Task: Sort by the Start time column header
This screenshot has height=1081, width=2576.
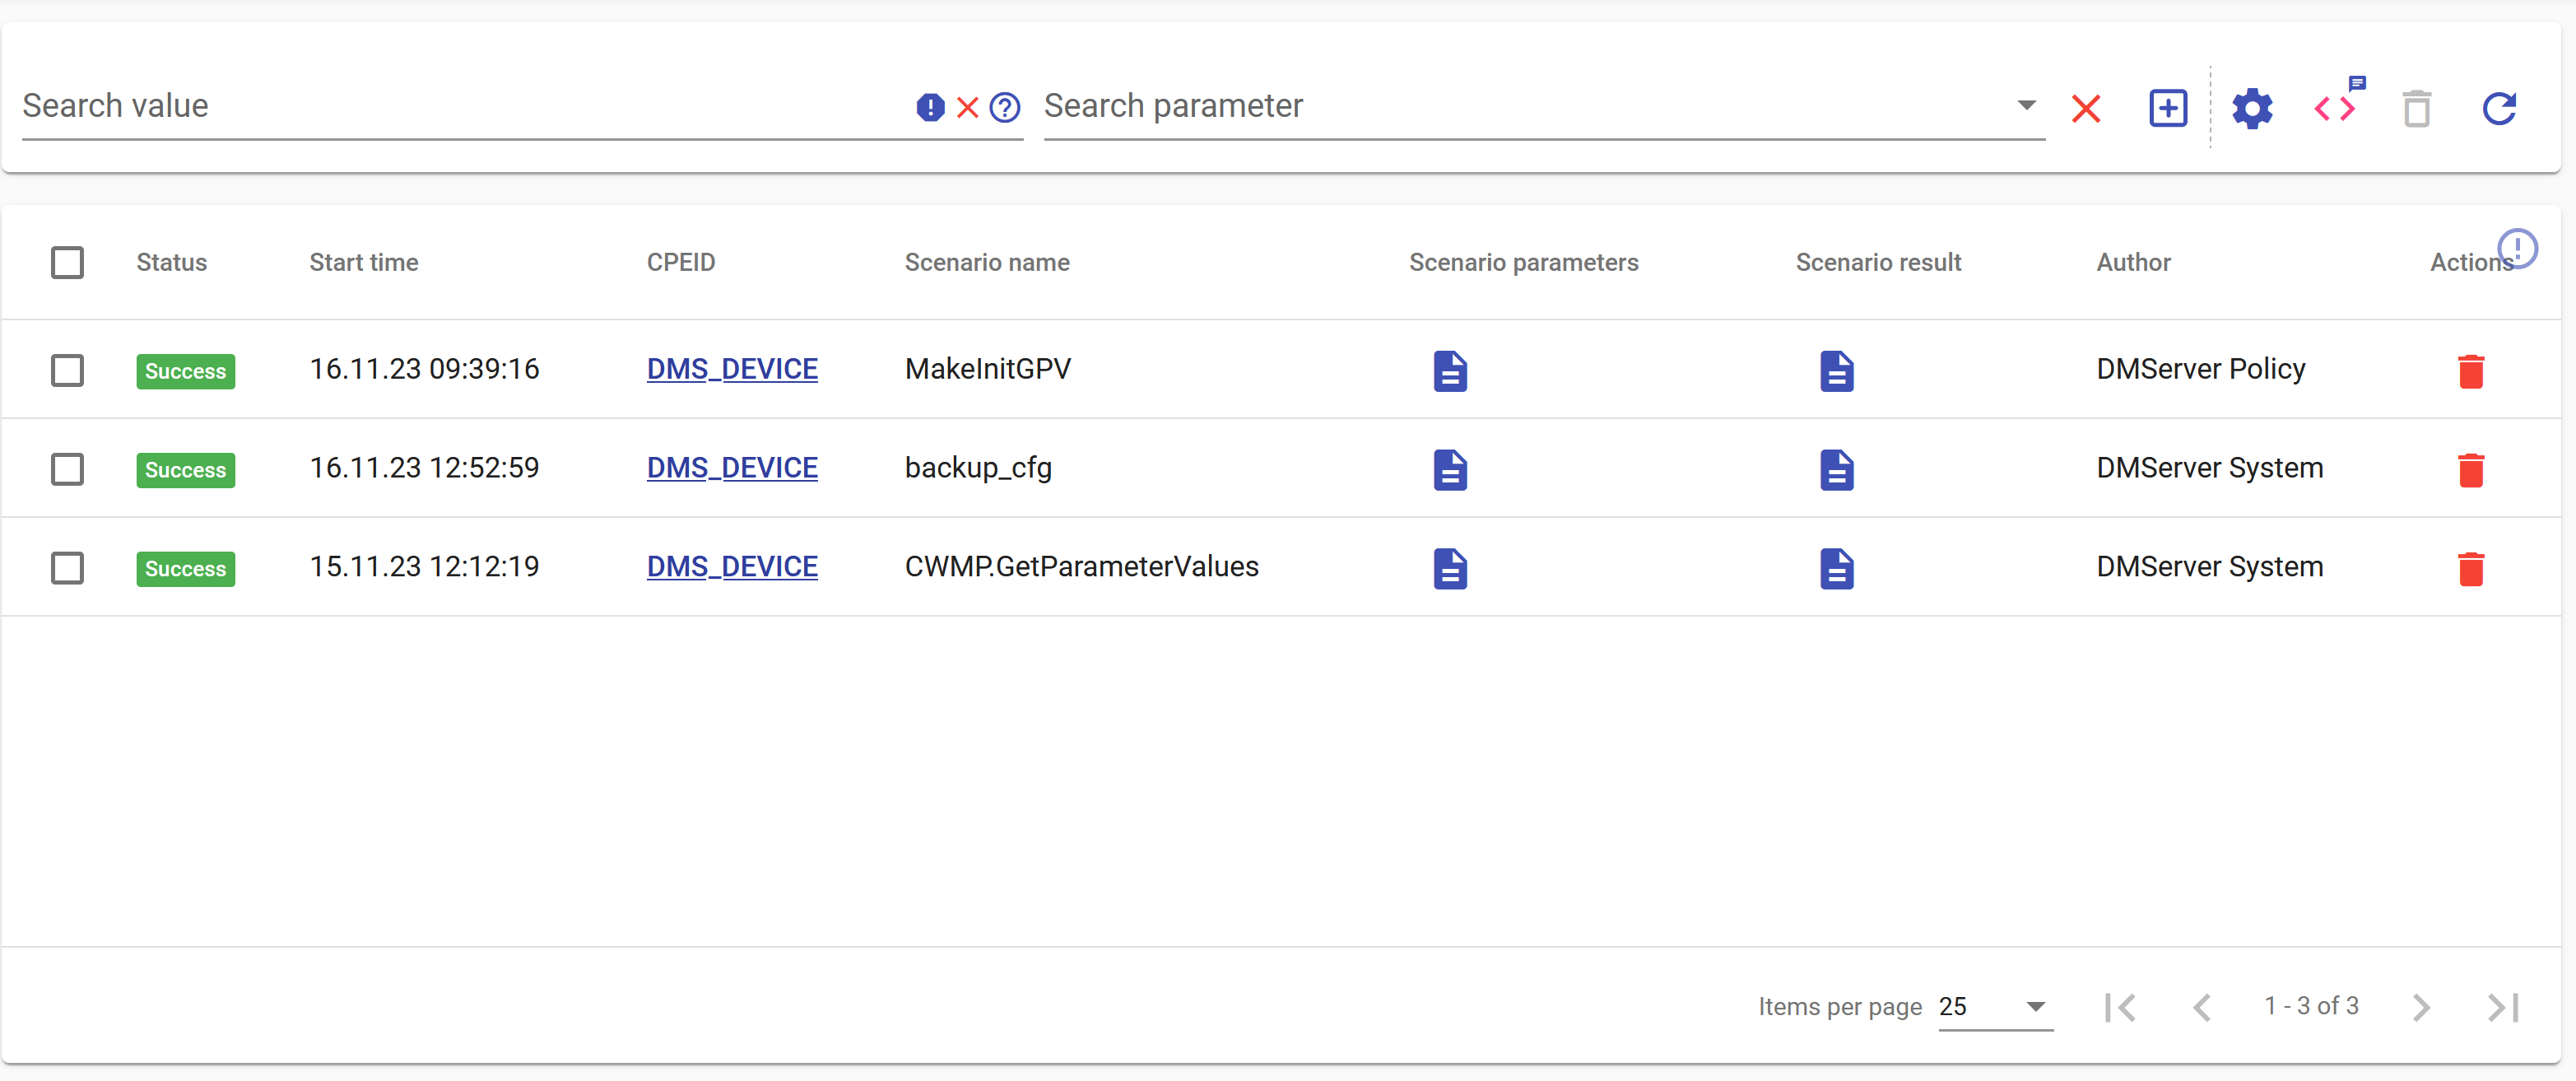Action: pos(363,263)
